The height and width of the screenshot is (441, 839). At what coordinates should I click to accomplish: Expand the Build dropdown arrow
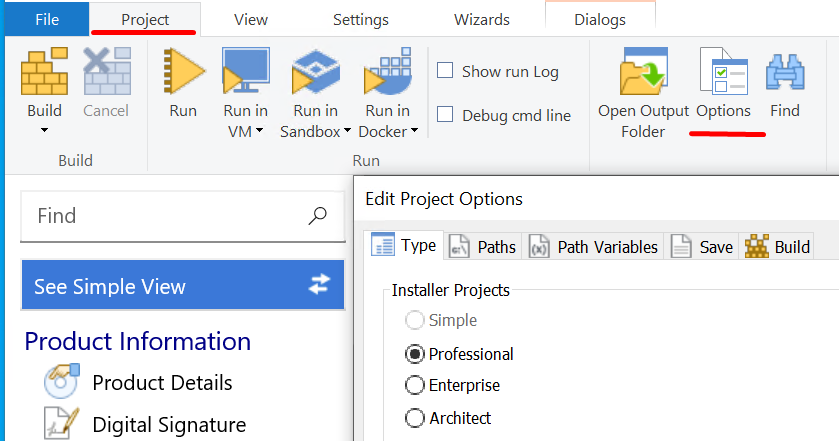point(44,130)
